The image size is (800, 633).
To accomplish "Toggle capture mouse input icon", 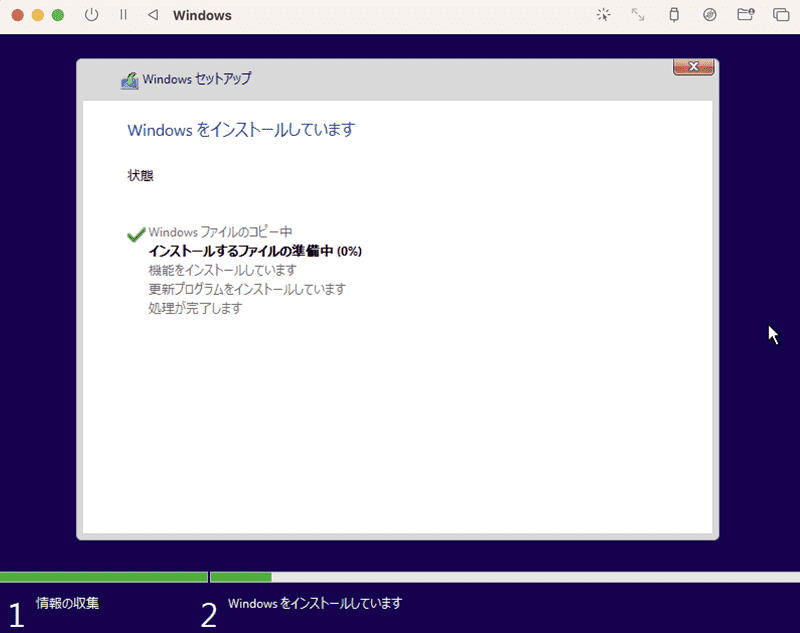I will coord(604,15).
